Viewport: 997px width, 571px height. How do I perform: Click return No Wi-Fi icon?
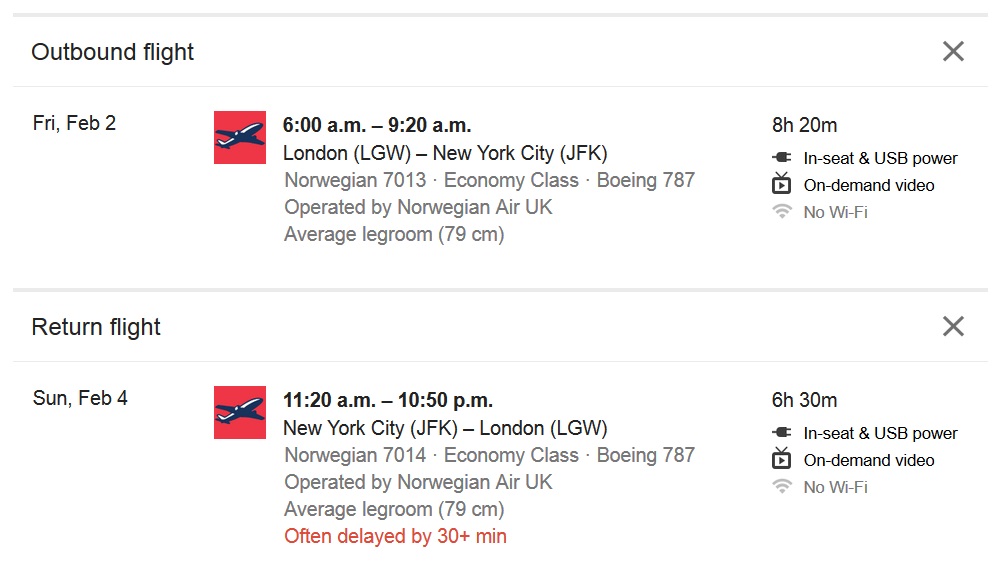tap(782, 487)
